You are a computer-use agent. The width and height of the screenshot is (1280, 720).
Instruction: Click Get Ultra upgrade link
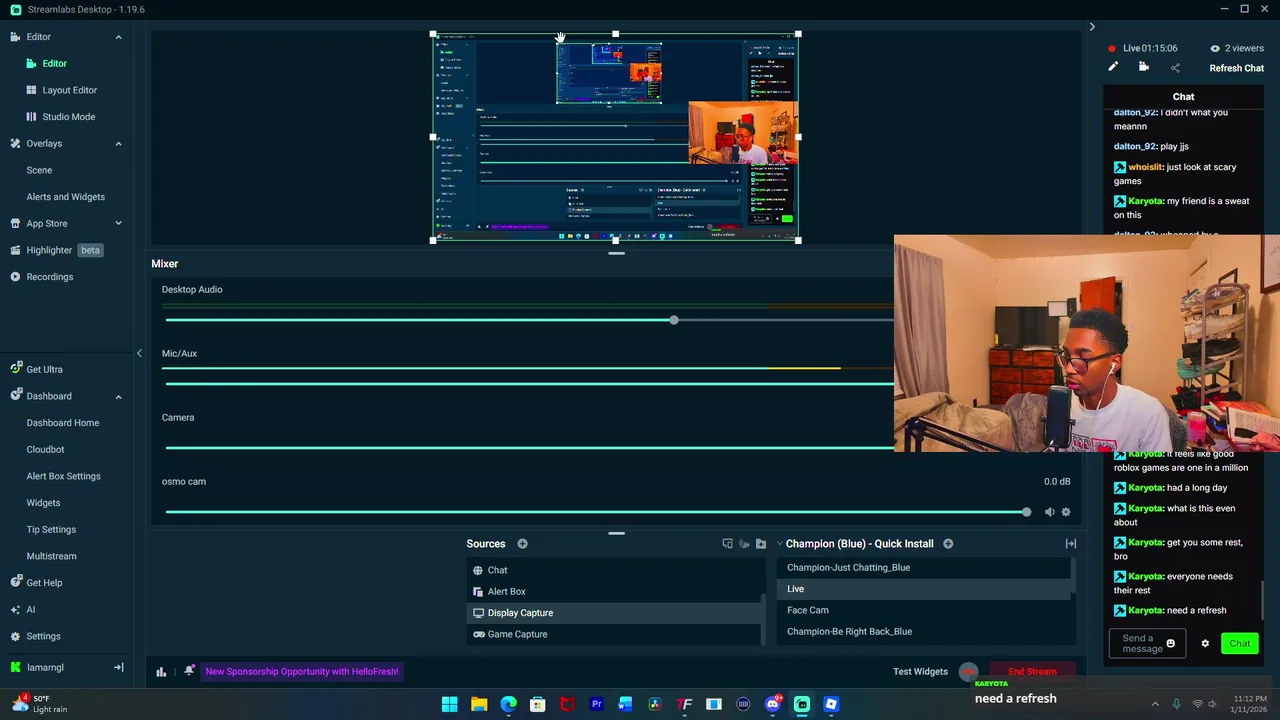point(44,370)
